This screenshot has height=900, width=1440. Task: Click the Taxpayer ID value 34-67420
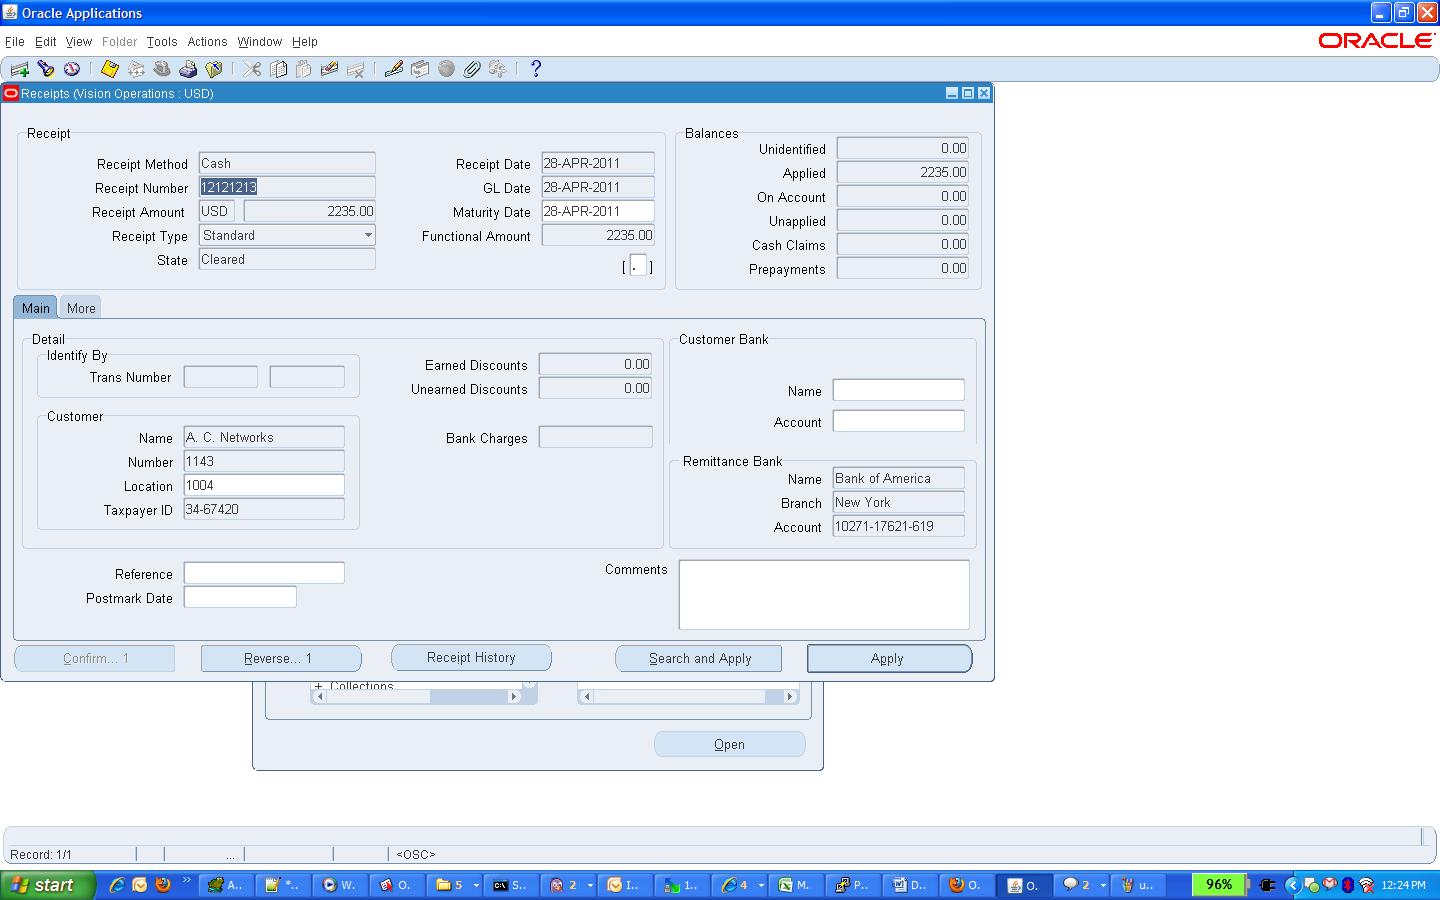click(264, 509)
